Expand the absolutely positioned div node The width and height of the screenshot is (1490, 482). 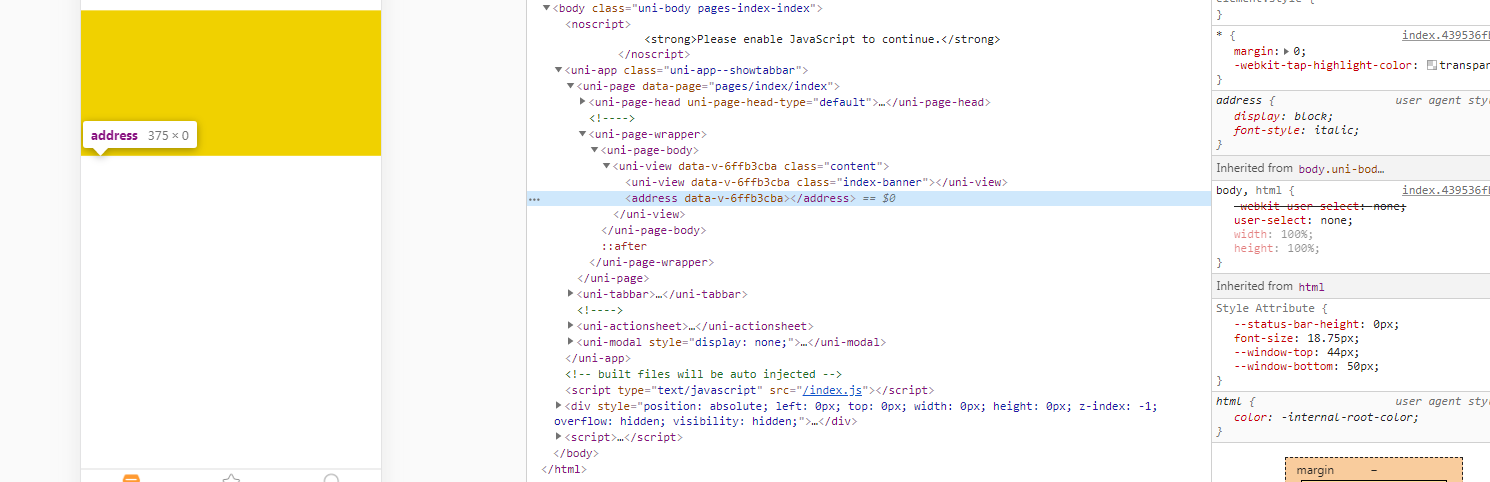click(558, 406)
